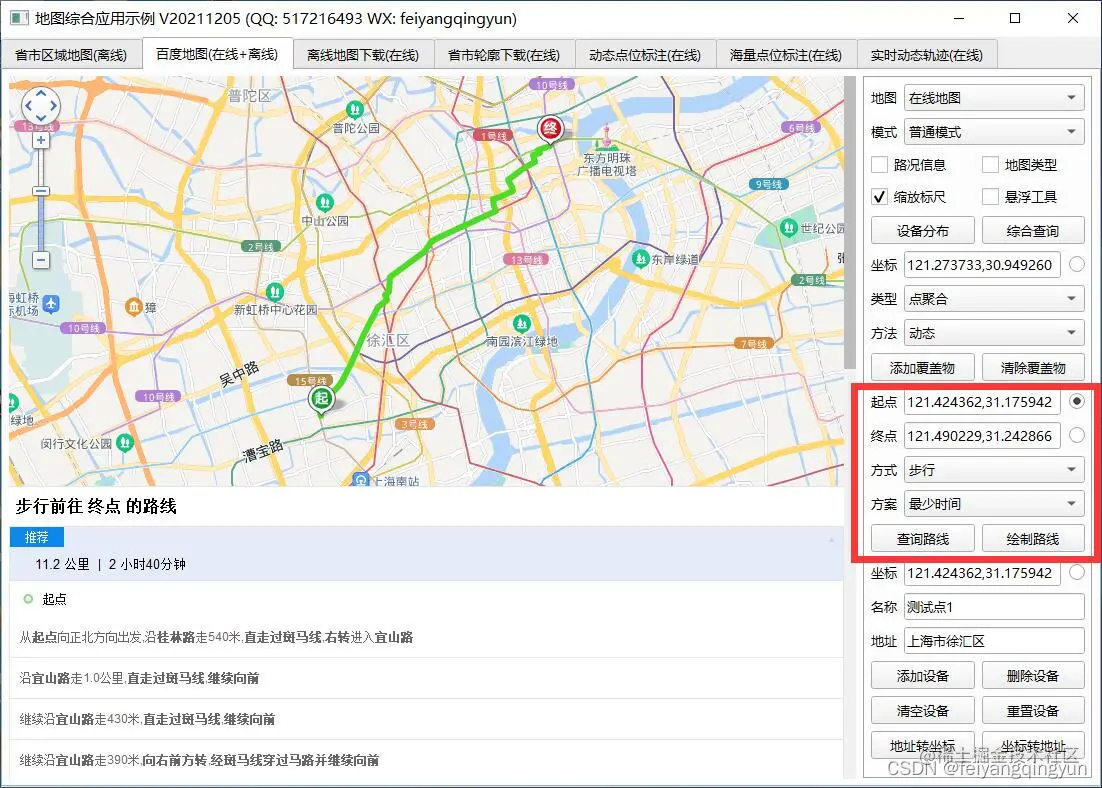Click the 虹桥机场 airport icon

51,304
